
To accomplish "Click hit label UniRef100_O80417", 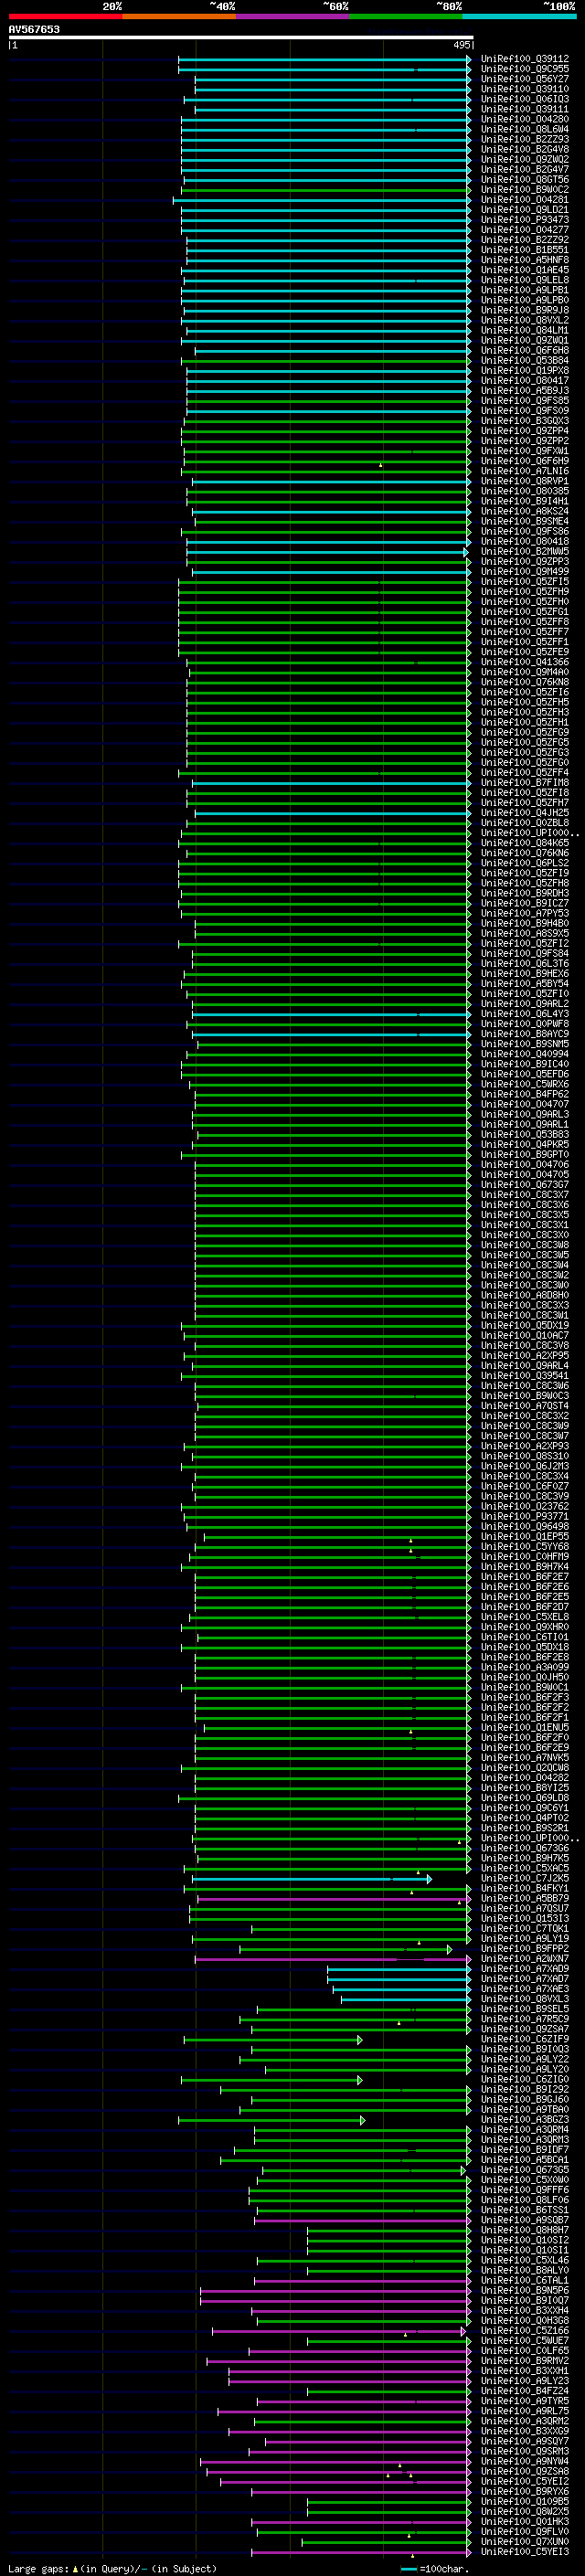I will tap(524, 381).
